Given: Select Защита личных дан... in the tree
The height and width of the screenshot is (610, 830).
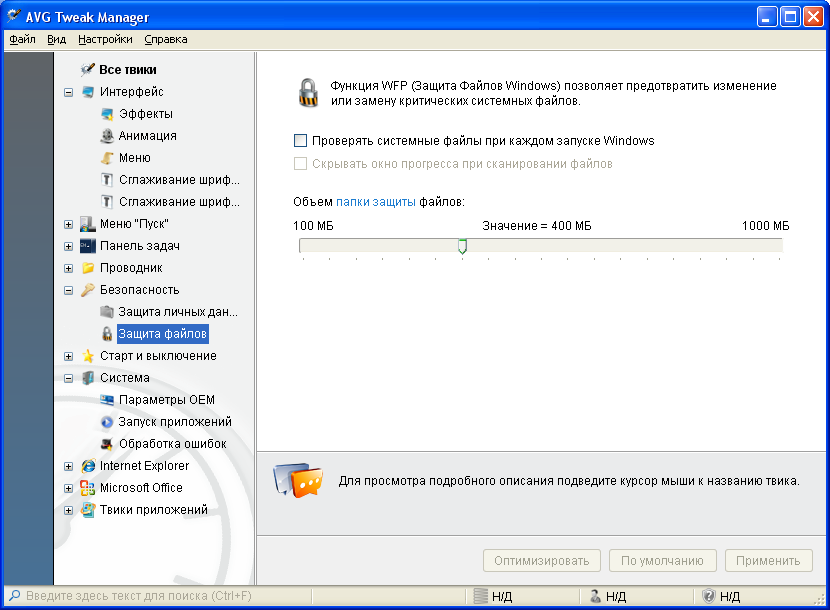Looking at the screenshot, I should click(178, 312).
